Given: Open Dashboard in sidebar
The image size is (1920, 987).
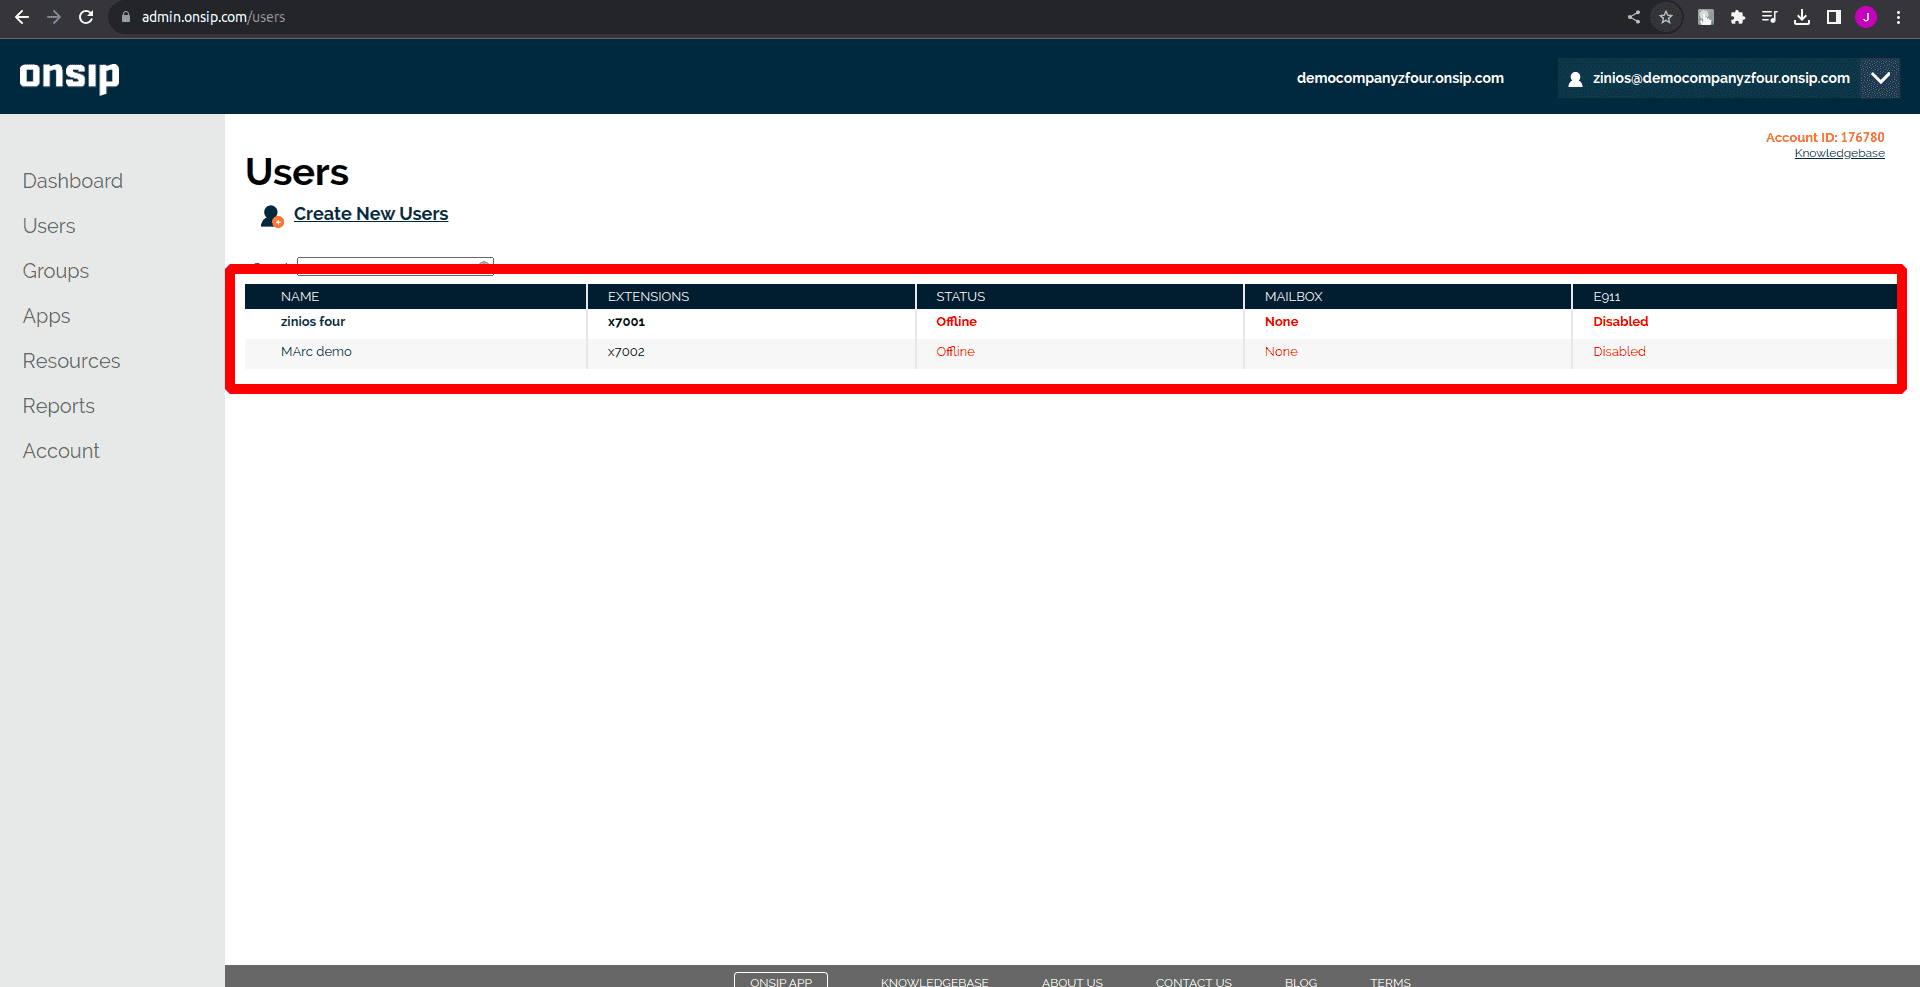Looking at the screenshot, I should (73, 181).
